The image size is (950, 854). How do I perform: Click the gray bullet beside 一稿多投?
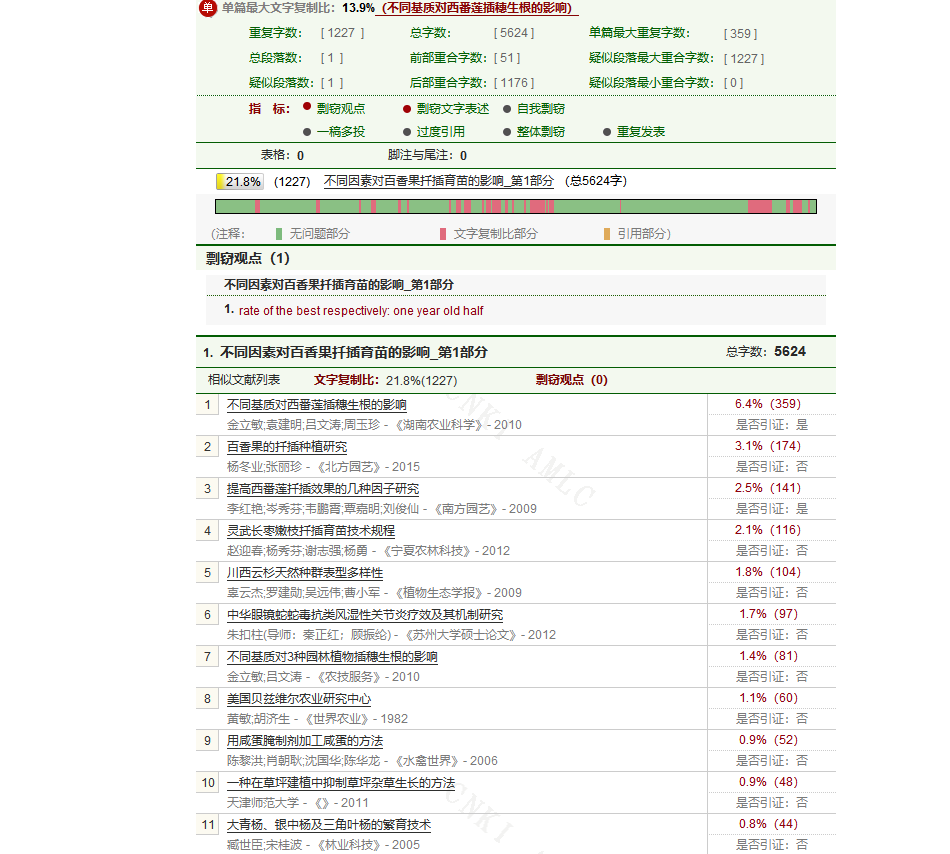click(307, 132)
